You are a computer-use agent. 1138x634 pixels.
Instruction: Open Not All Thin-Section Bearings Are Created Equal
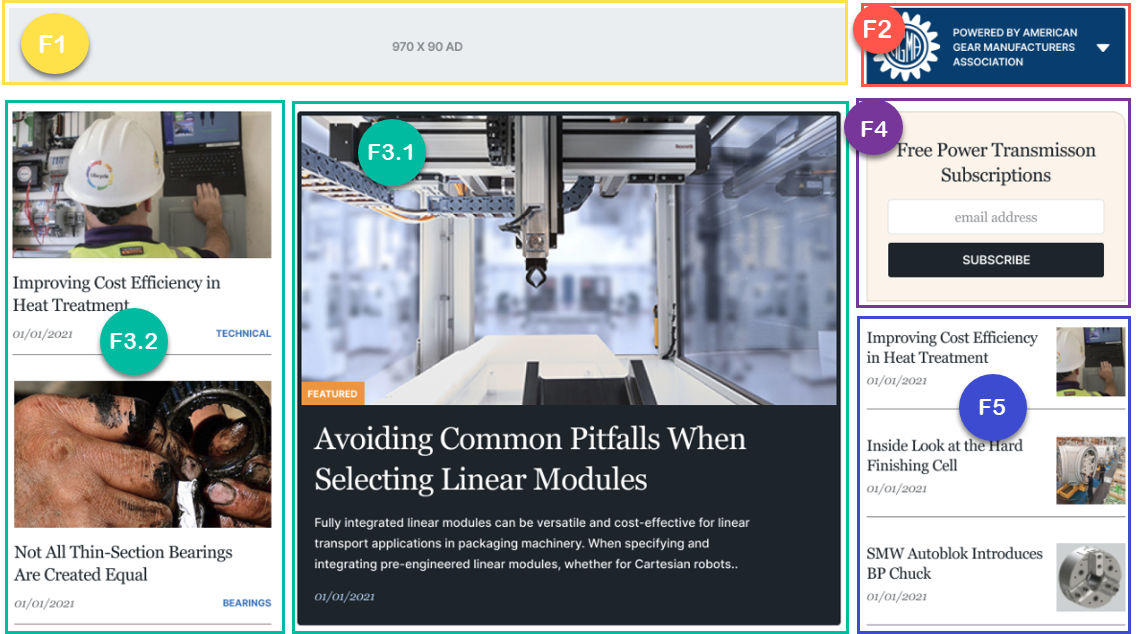[120, 563]
